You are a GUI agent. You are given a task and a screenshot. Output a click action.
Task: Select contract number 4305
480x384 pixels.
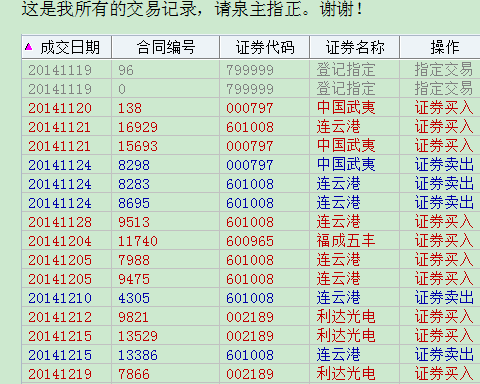tap(134, 298)
